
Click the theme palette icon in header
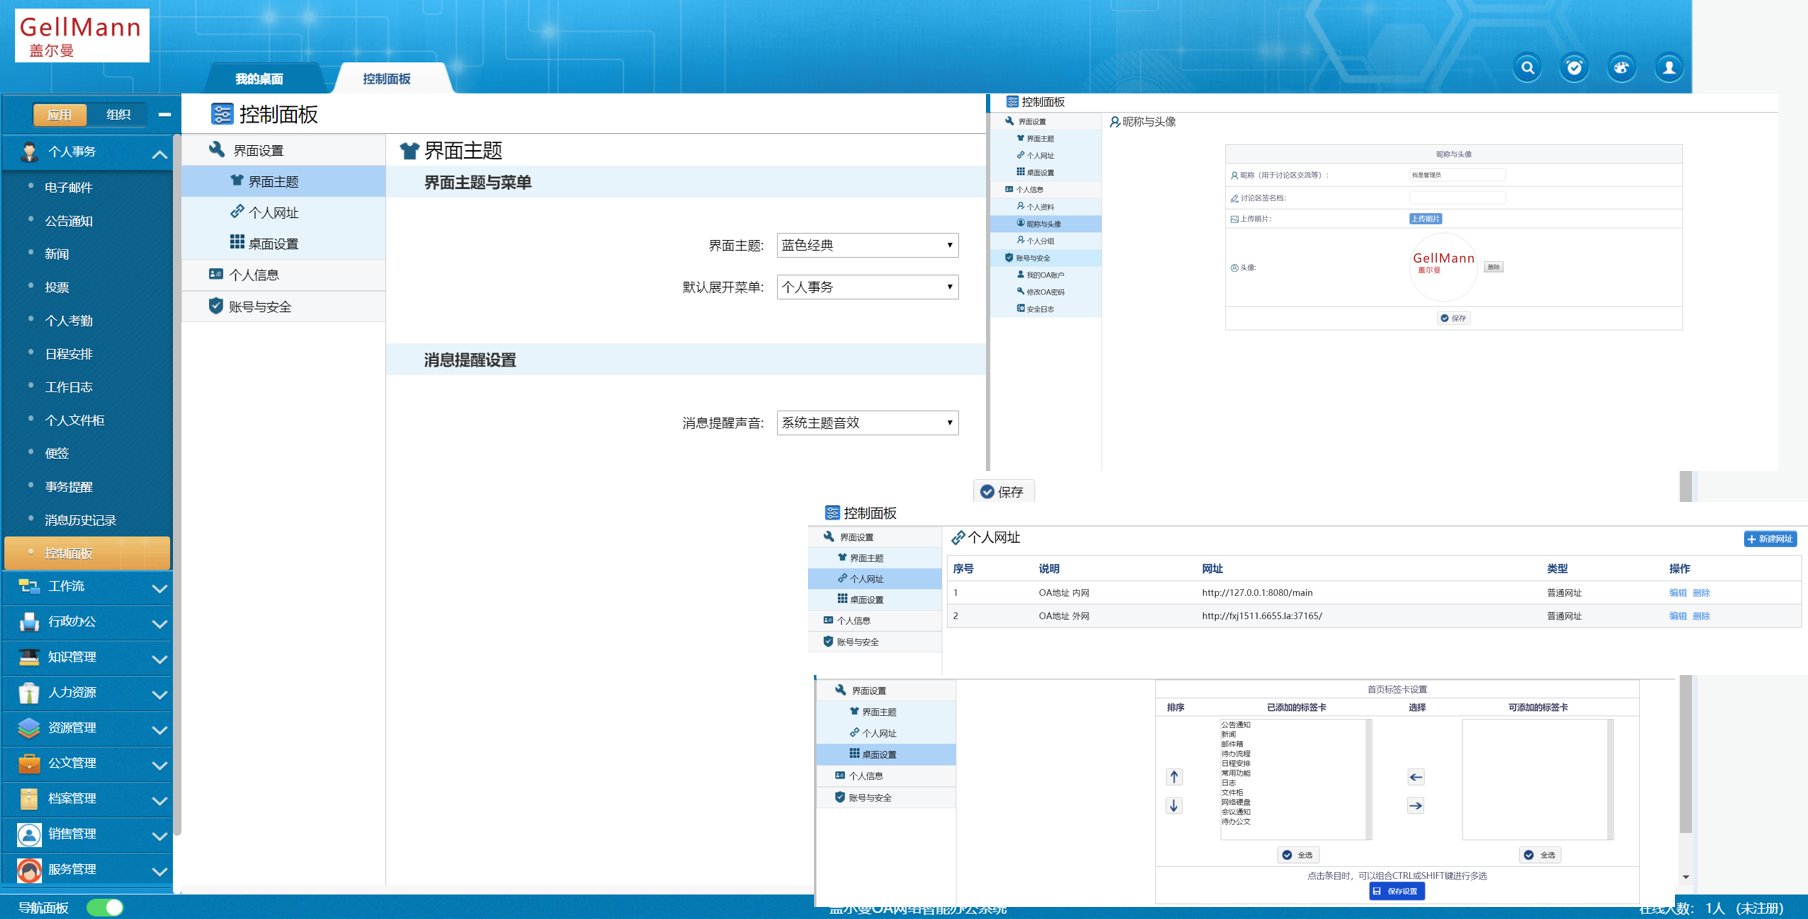[x=1621, y=68]
